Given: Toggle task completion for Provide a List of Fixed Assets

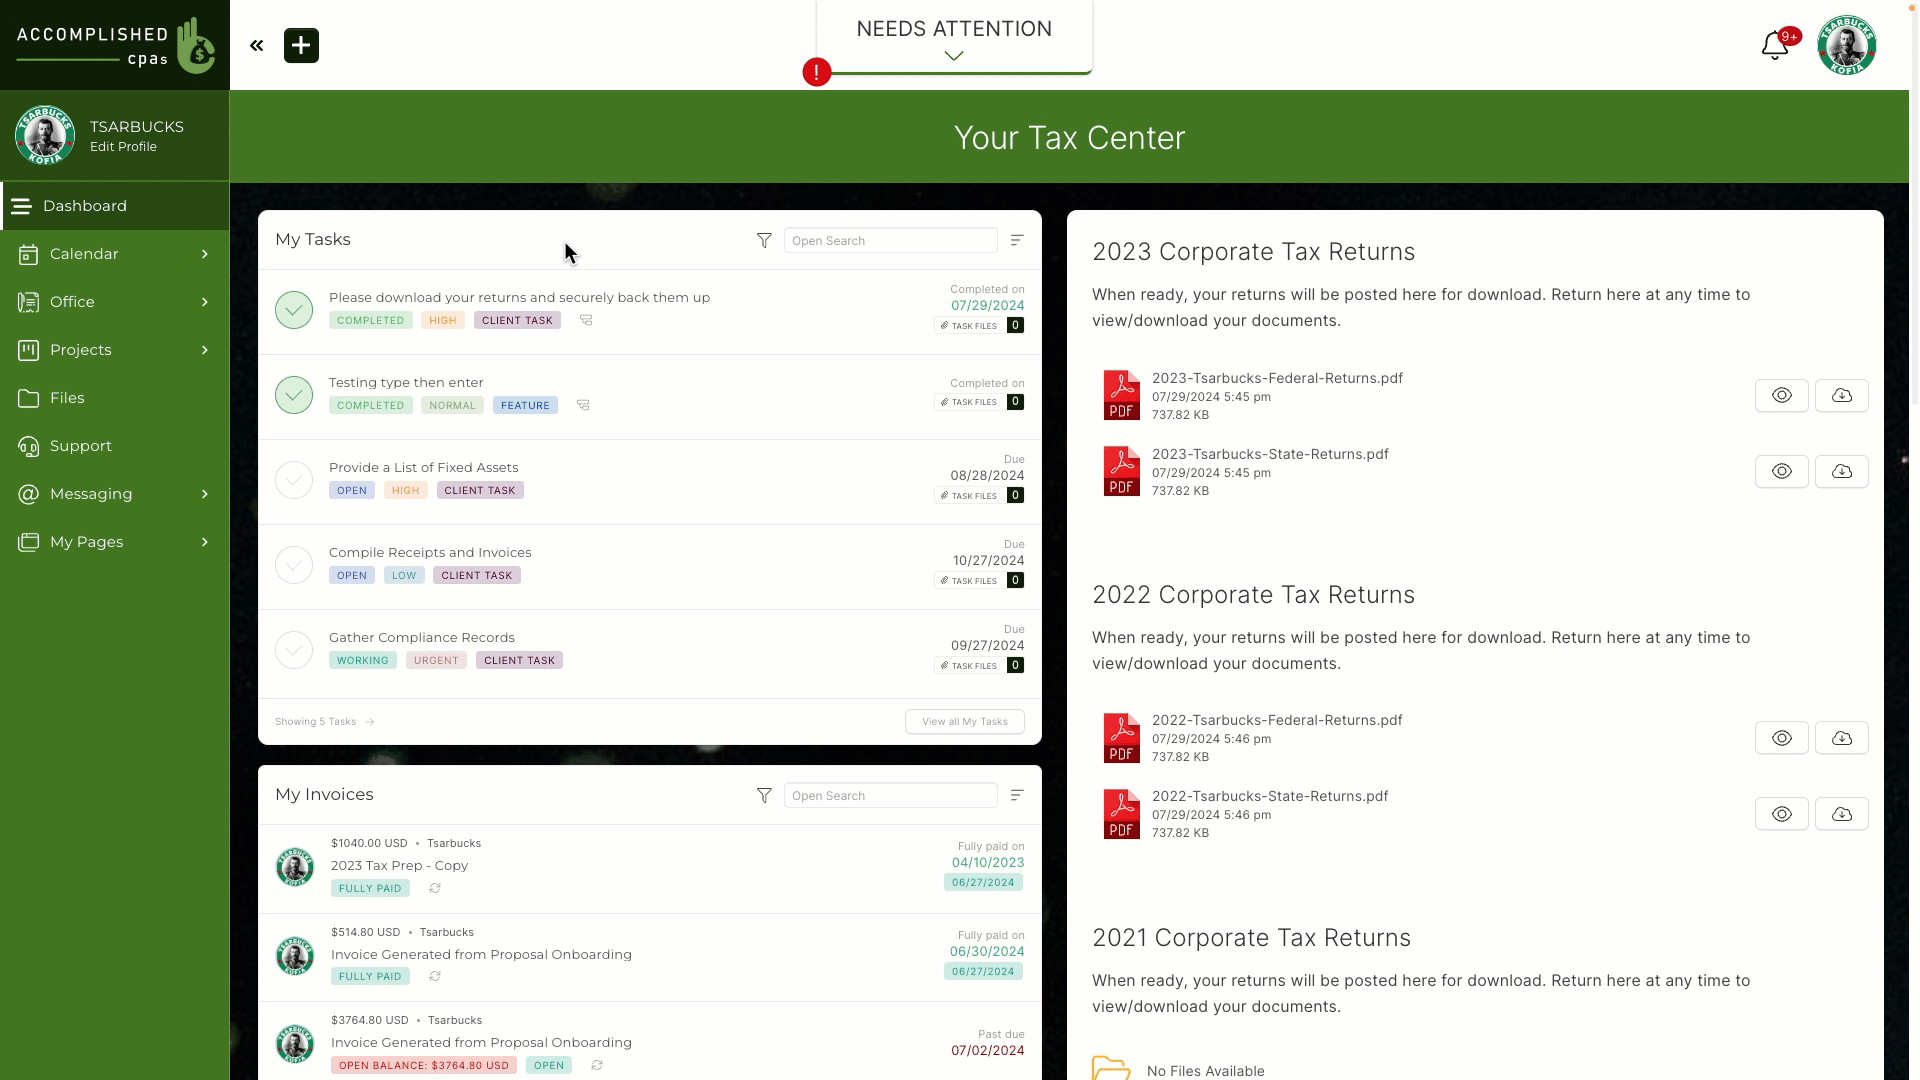Looking at the screenshot, I should click(x=293, y=479).
